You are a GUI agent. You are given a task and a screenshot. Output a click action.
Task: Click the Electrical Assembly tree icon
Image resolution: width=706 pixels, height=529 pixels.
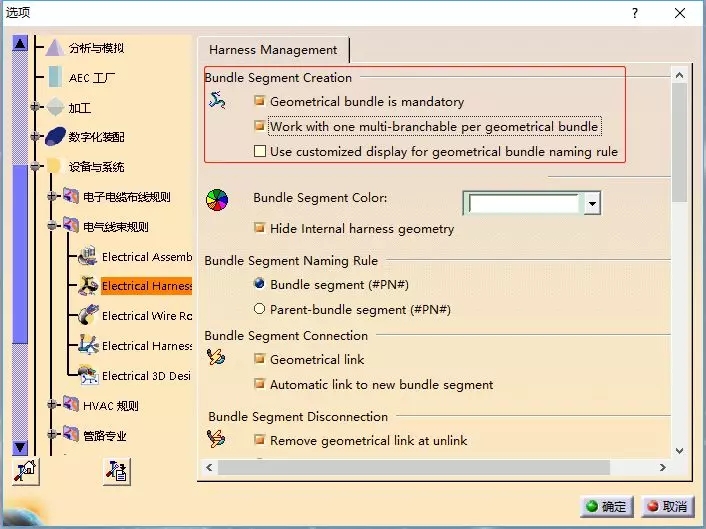[87, 256]
